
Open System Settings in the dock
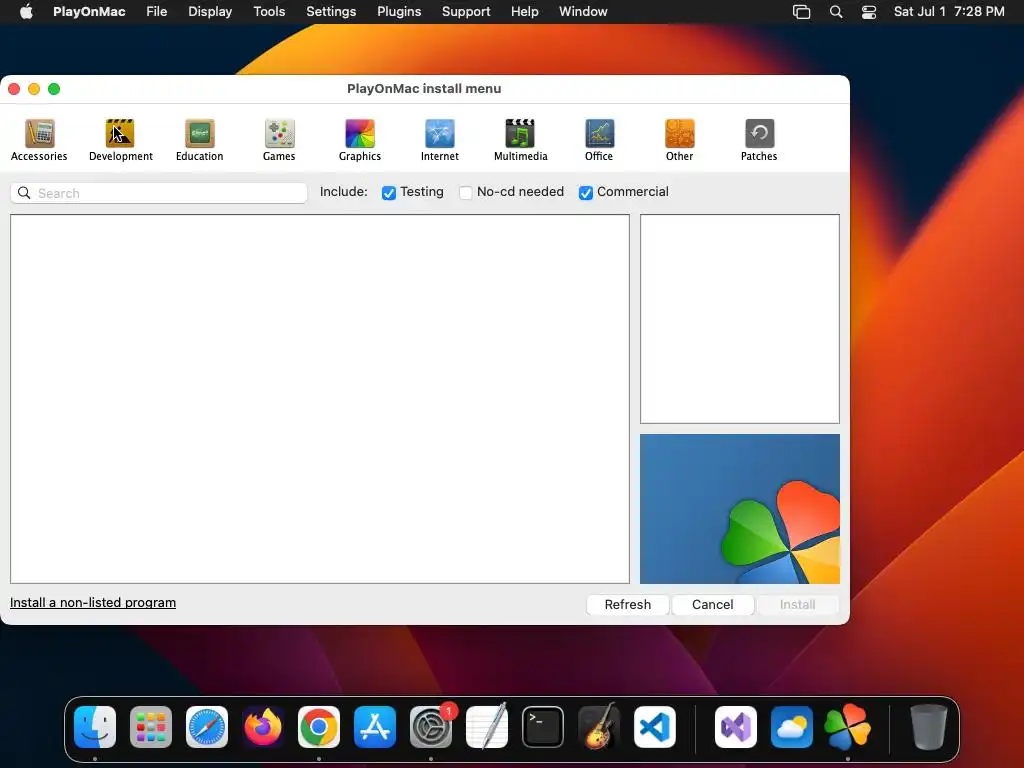(431, 727)
